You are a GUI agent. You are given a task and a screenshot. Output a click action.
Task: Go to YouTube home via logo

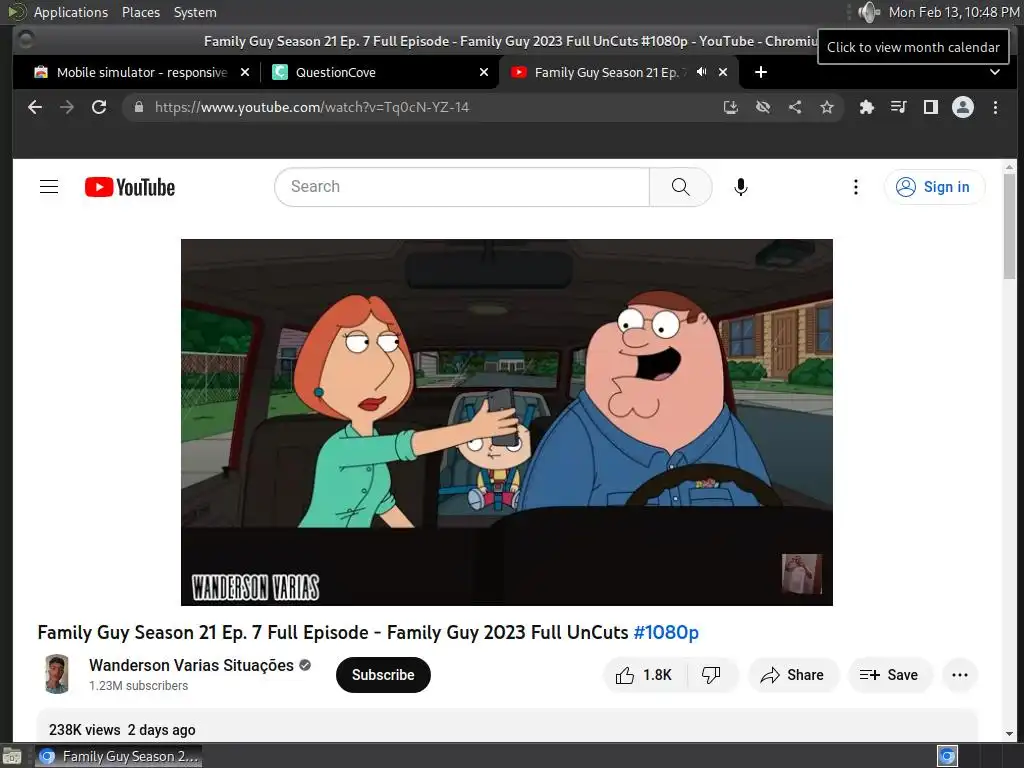click(x=130, y=187)
